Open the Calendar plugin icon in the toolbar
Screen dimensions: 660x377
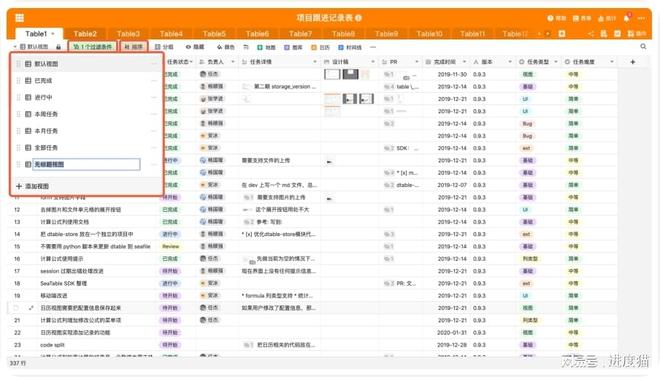pos(320,47)
